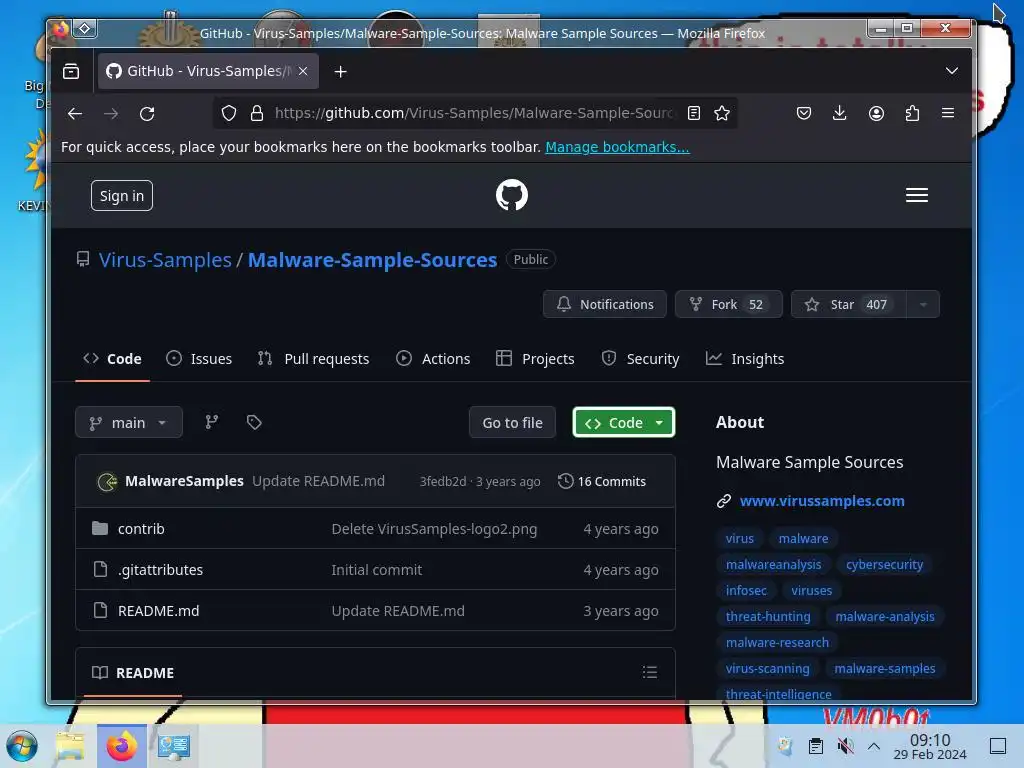Star the repository with Star button
1024x768 pixels.
[x=848, y=304]
